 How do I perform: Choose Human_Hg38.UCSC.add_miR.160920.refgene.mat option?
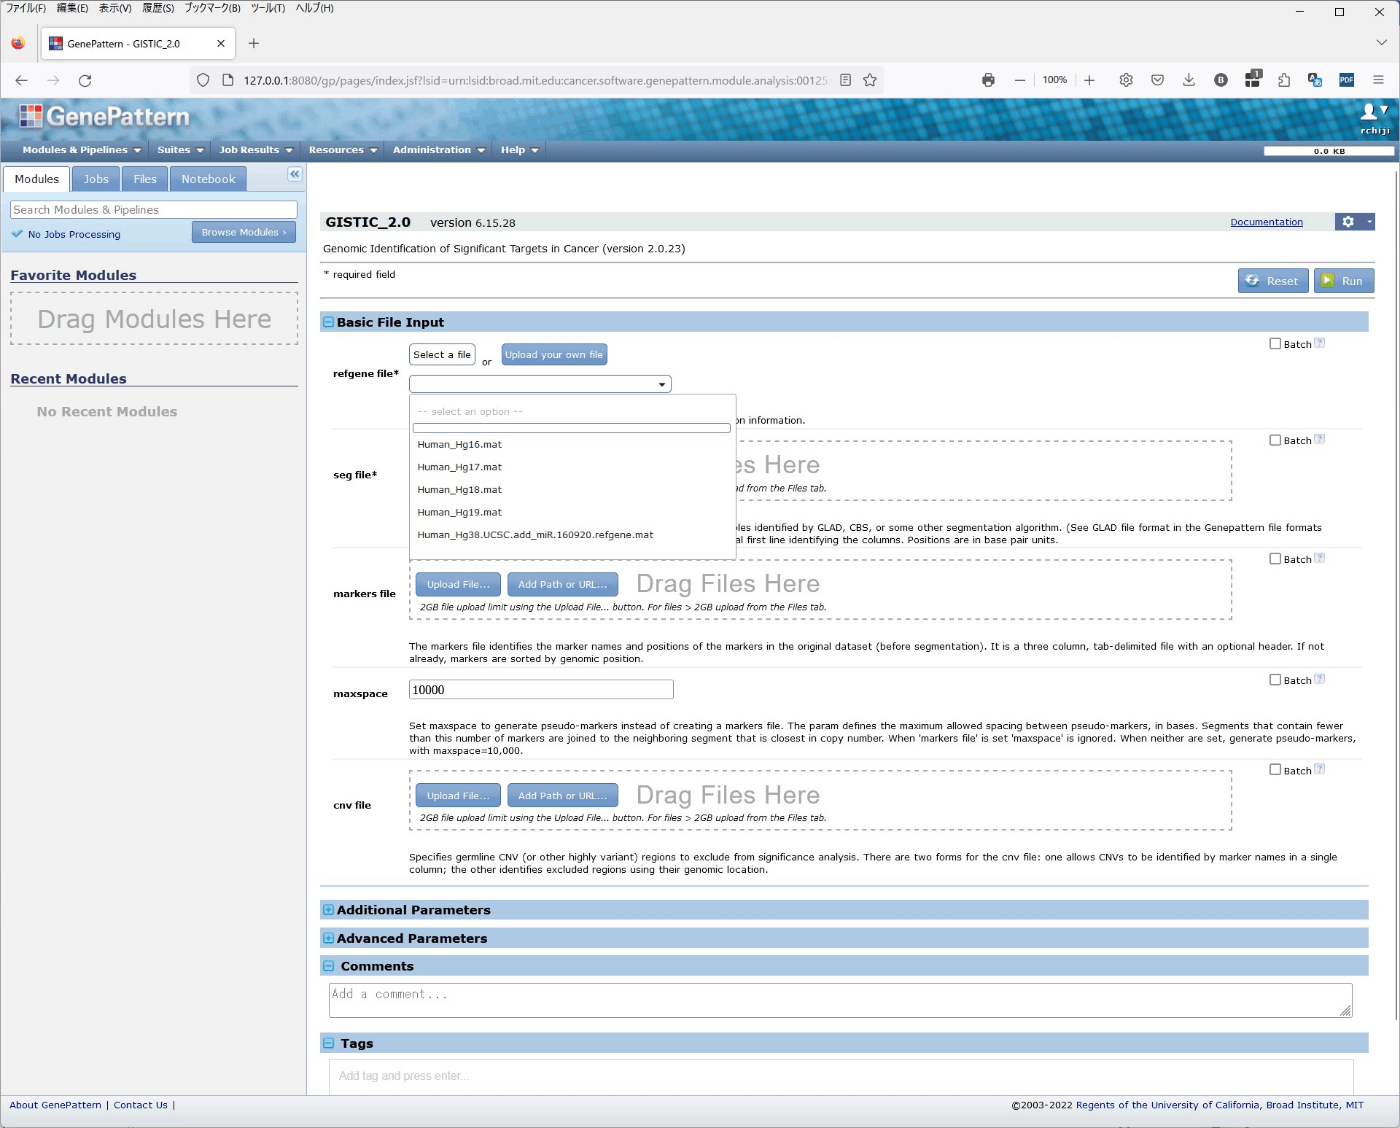pos(572,535)
